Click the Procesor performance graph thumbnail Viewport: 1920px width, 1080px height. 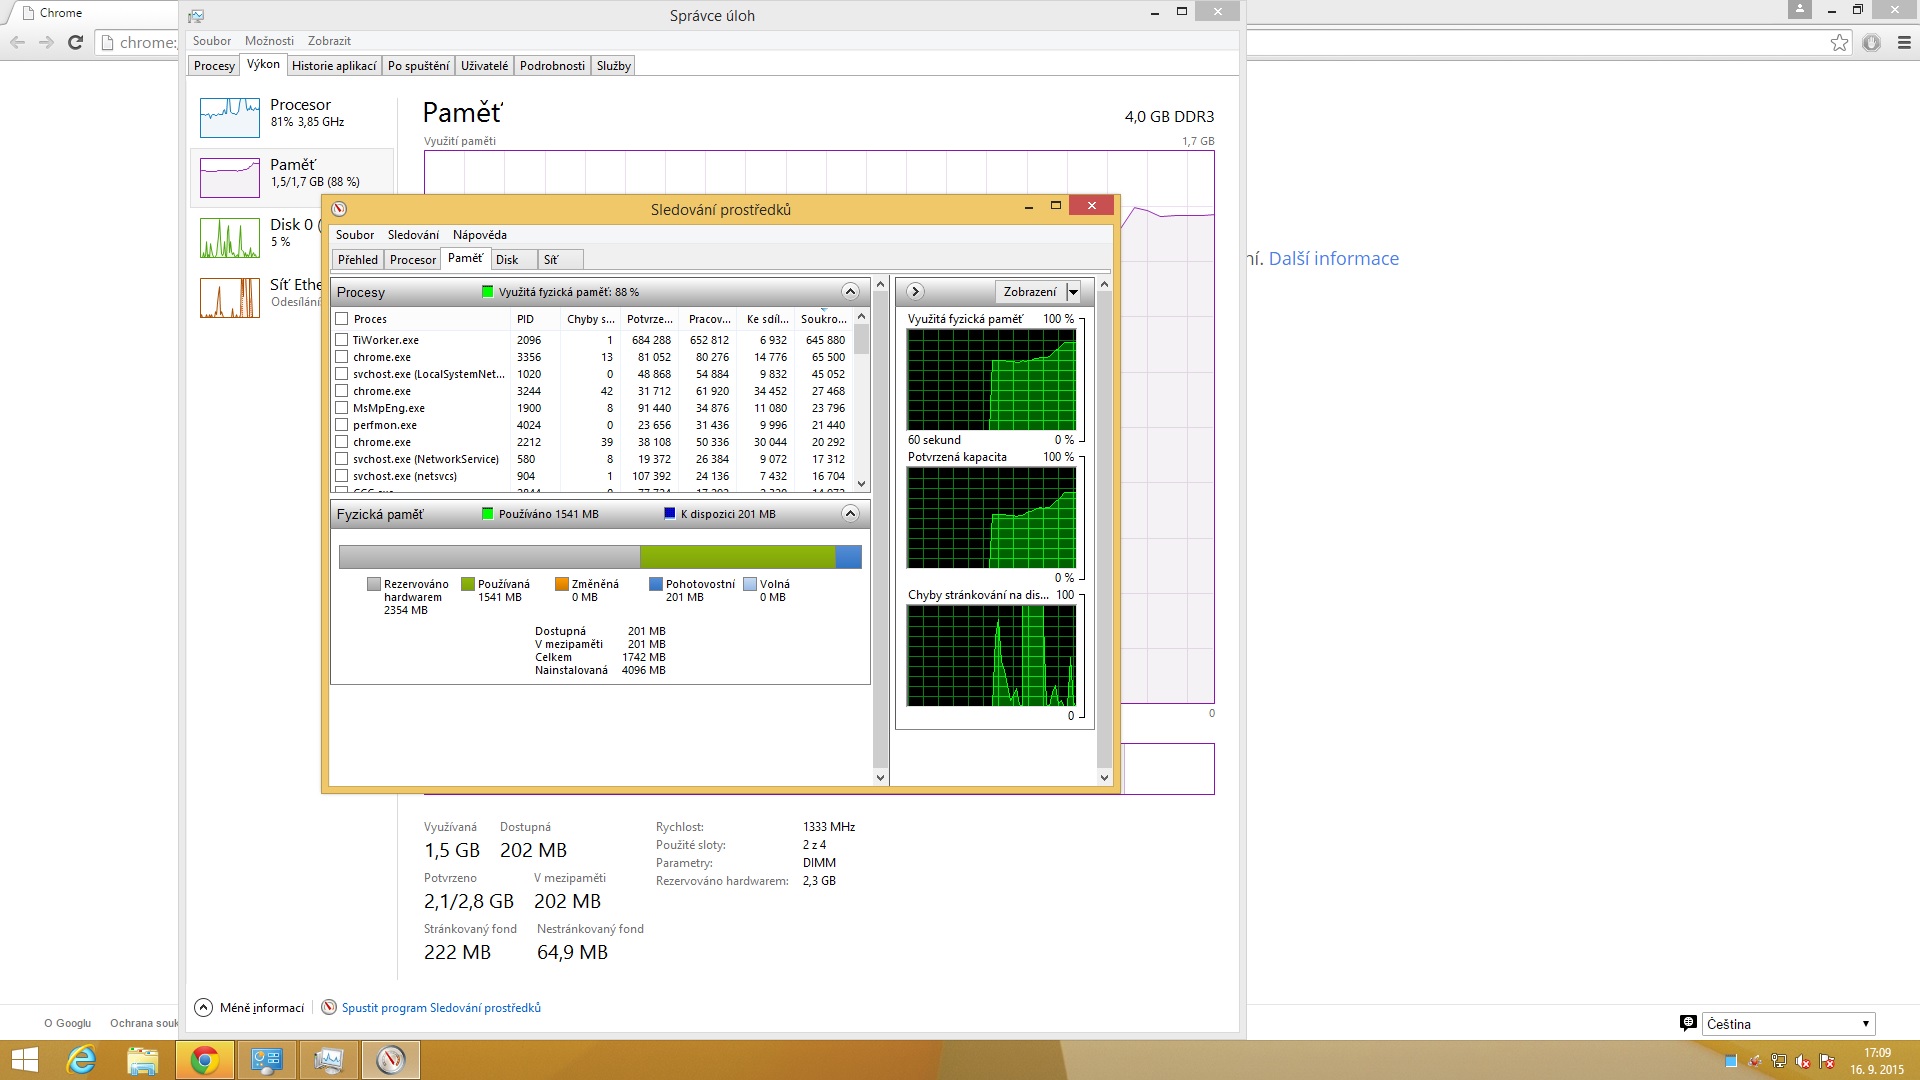tap(230, 118)
